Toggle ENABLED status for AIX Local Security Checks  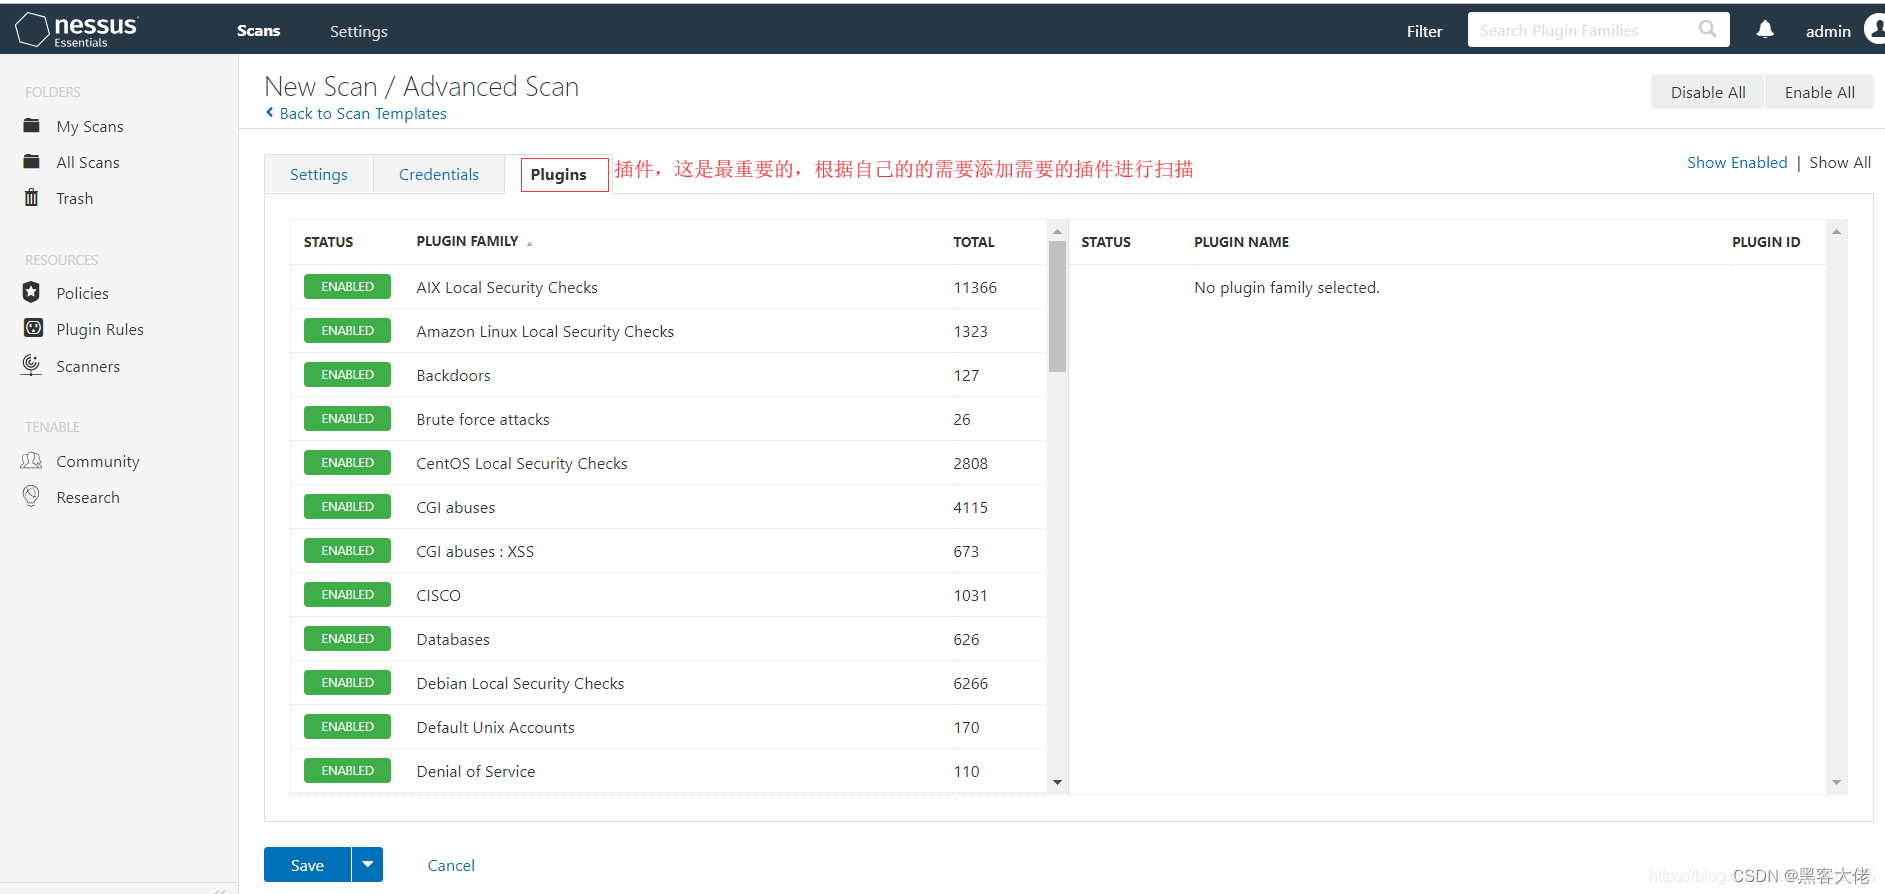[347, 287]
